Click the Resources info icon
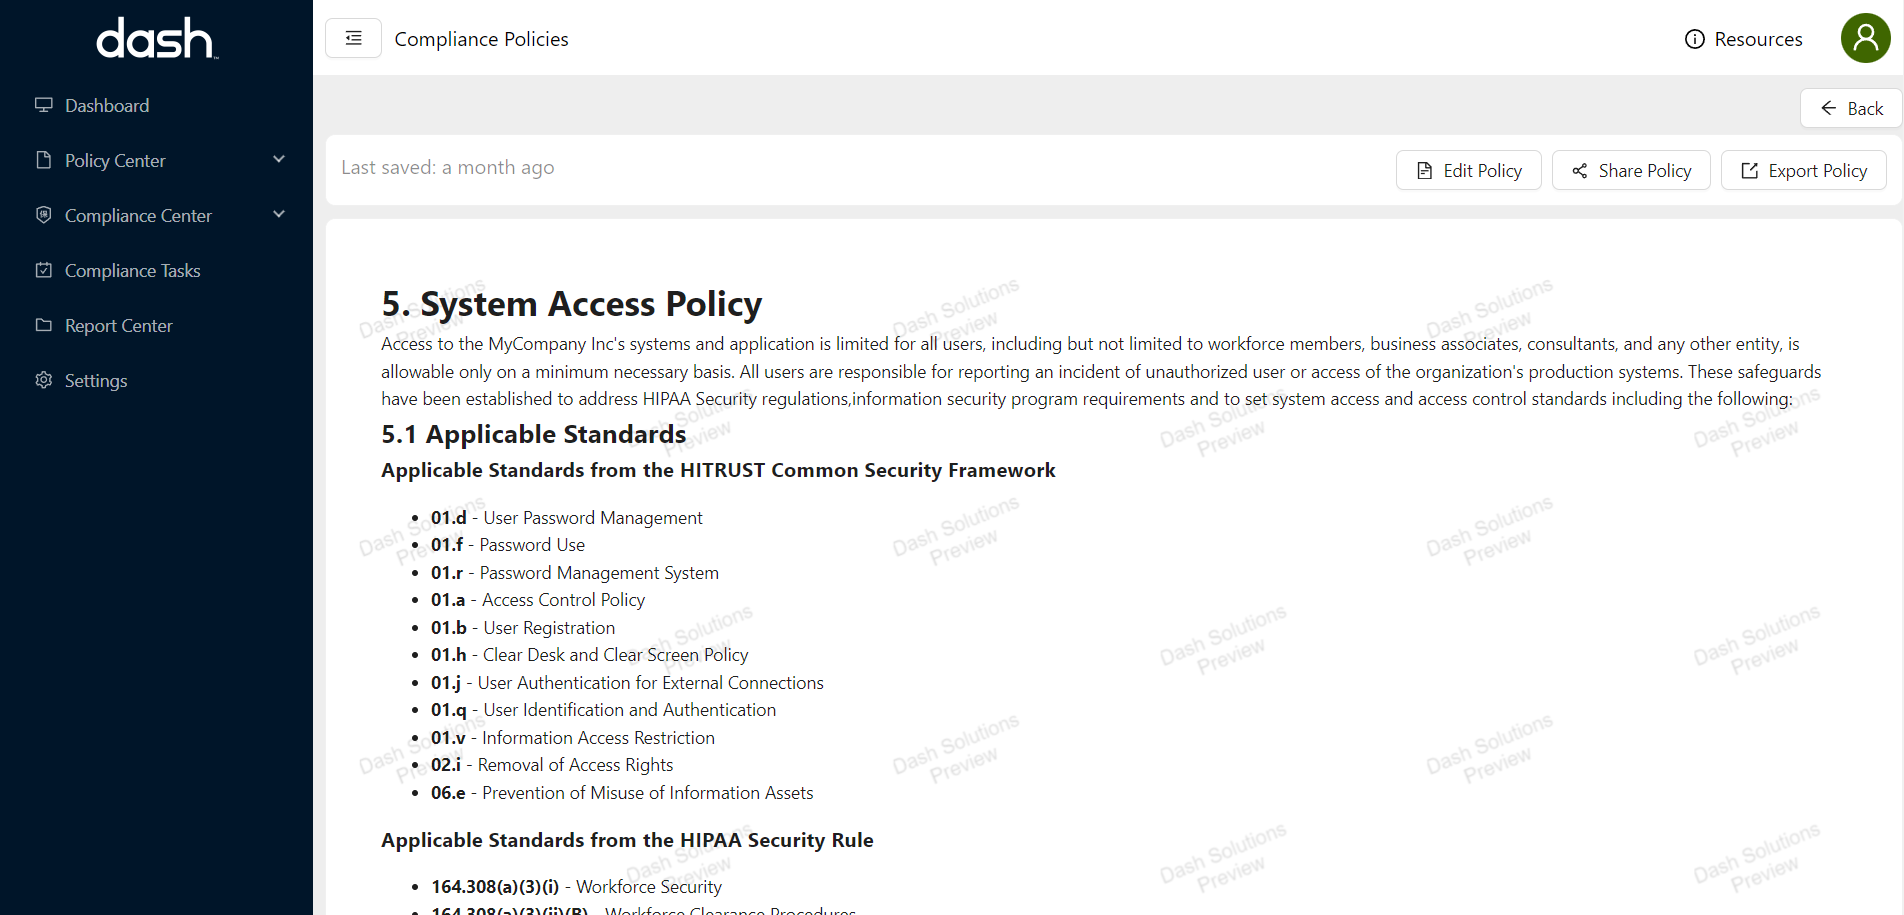This screenshot has height=915, width=1904. [x=1695, y=39]
